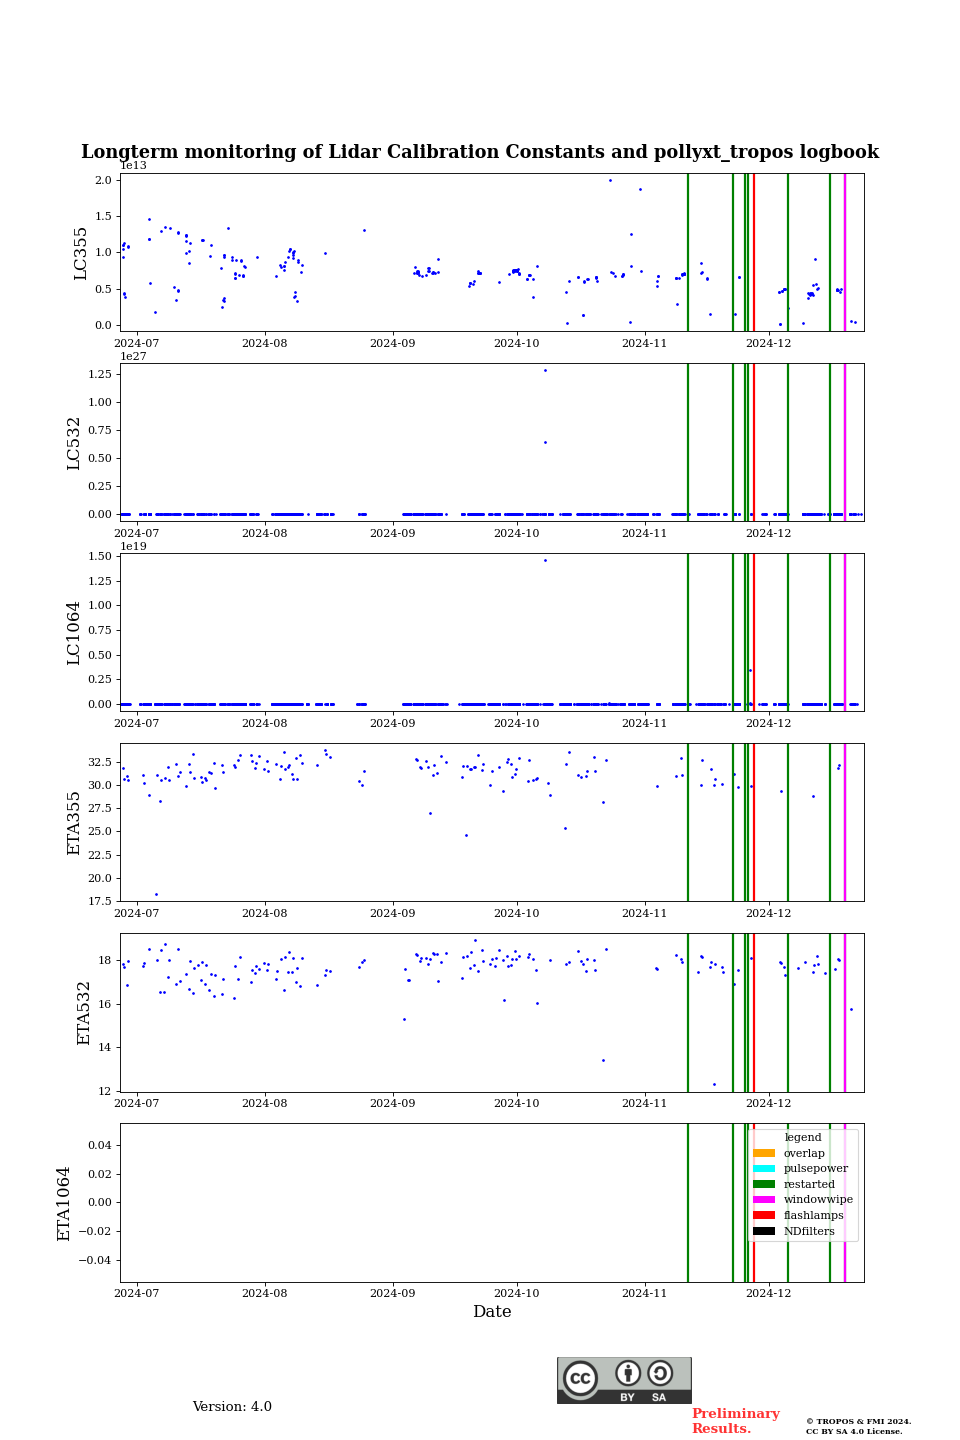
Task: Click the 'pulsepower' legend label
Action: (816, 1169)
